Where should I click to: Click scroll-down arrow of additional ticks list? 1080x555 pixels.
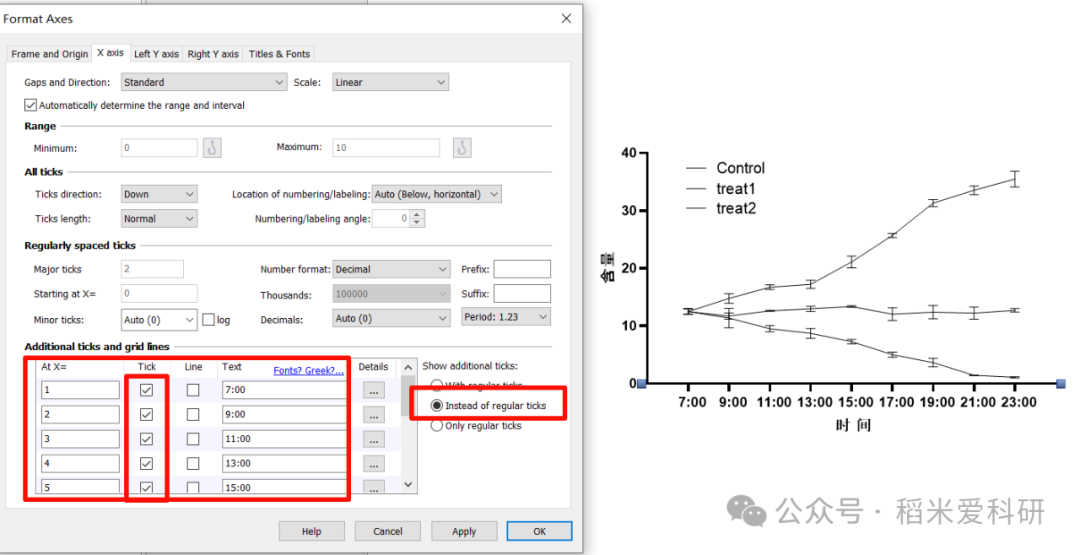[408, 485]
